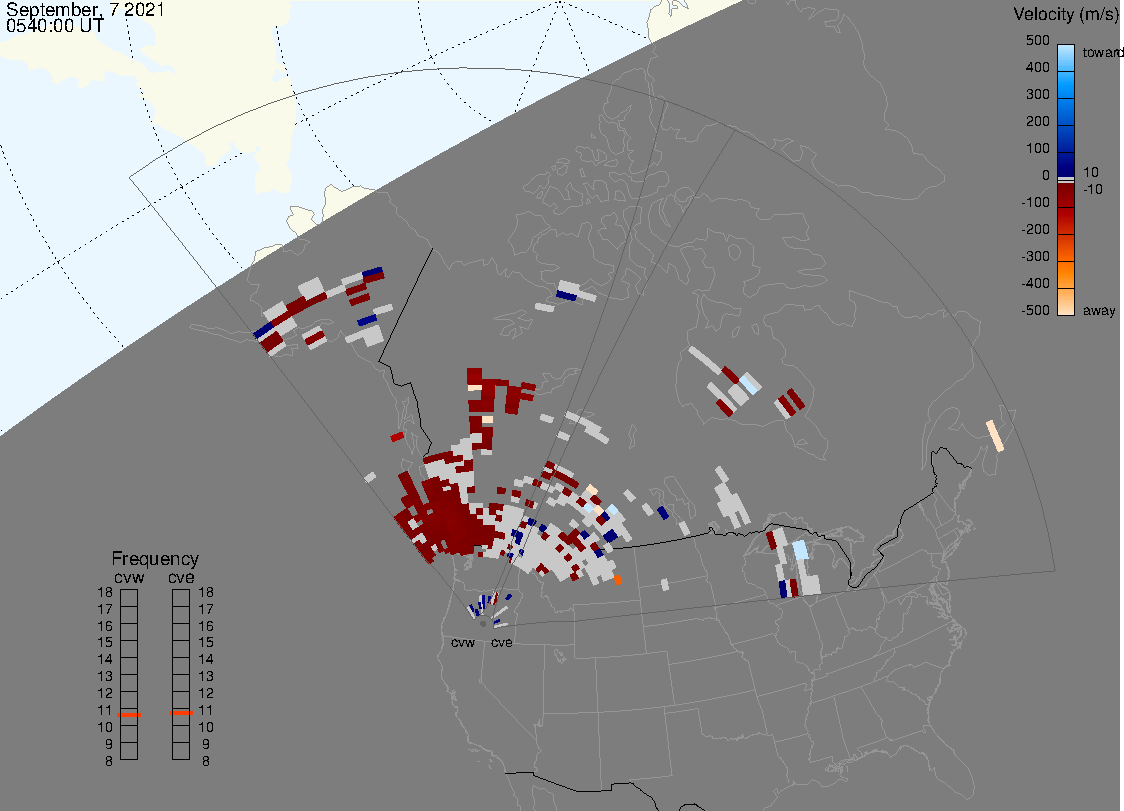Click the 'cve' radar site label on the map
Image resolution: width=1124 pixels, height=811 pixels.
502,642
